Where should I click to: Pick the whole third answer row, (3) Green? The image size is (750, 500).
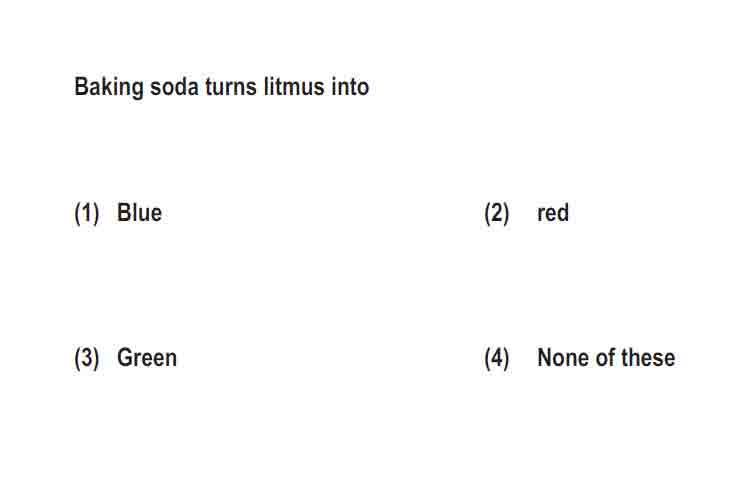125,358
